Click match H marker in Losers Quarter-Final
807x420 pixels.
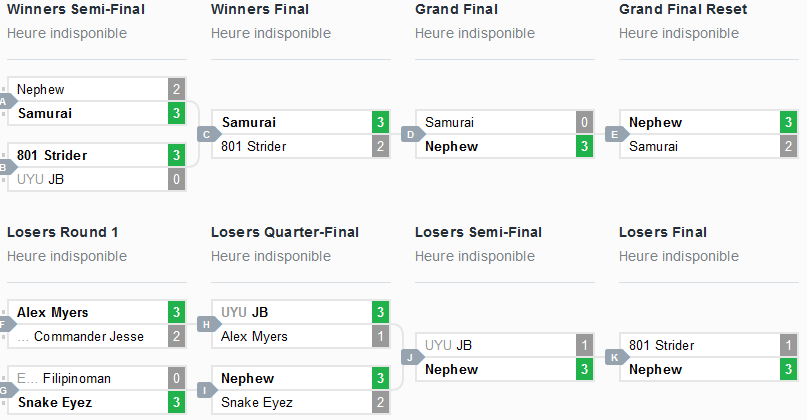(208, 324)
